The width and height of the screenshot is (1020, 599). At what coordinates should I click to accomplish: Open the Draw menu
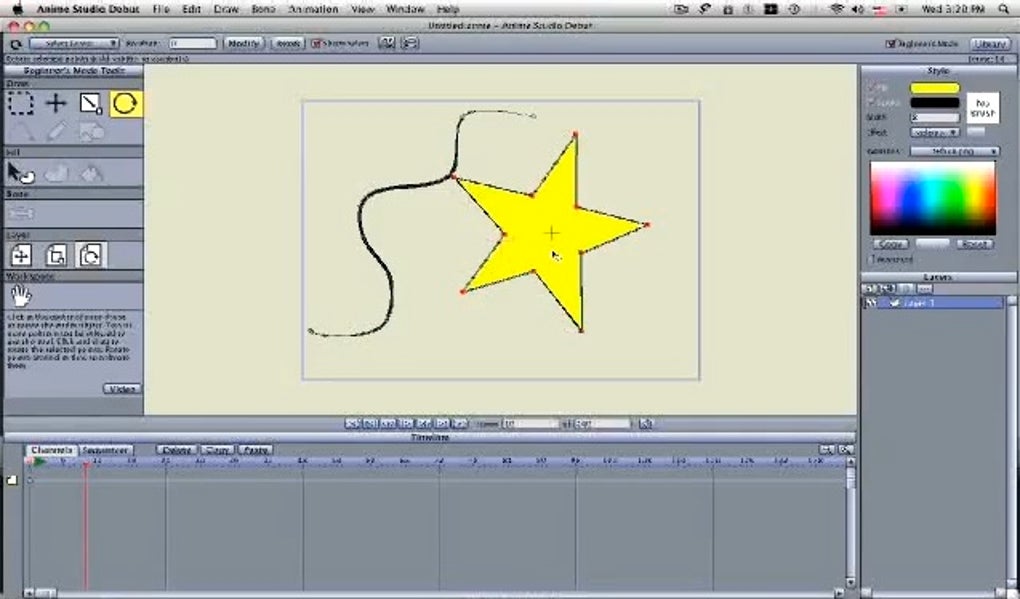[x=226, y=9]
